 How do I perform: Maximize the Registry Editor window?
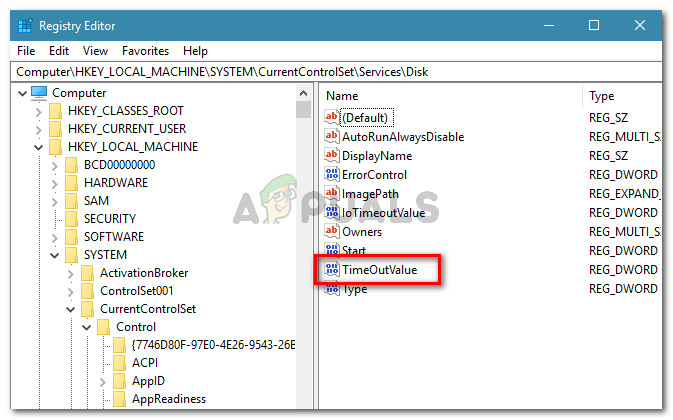click(594, 26)
